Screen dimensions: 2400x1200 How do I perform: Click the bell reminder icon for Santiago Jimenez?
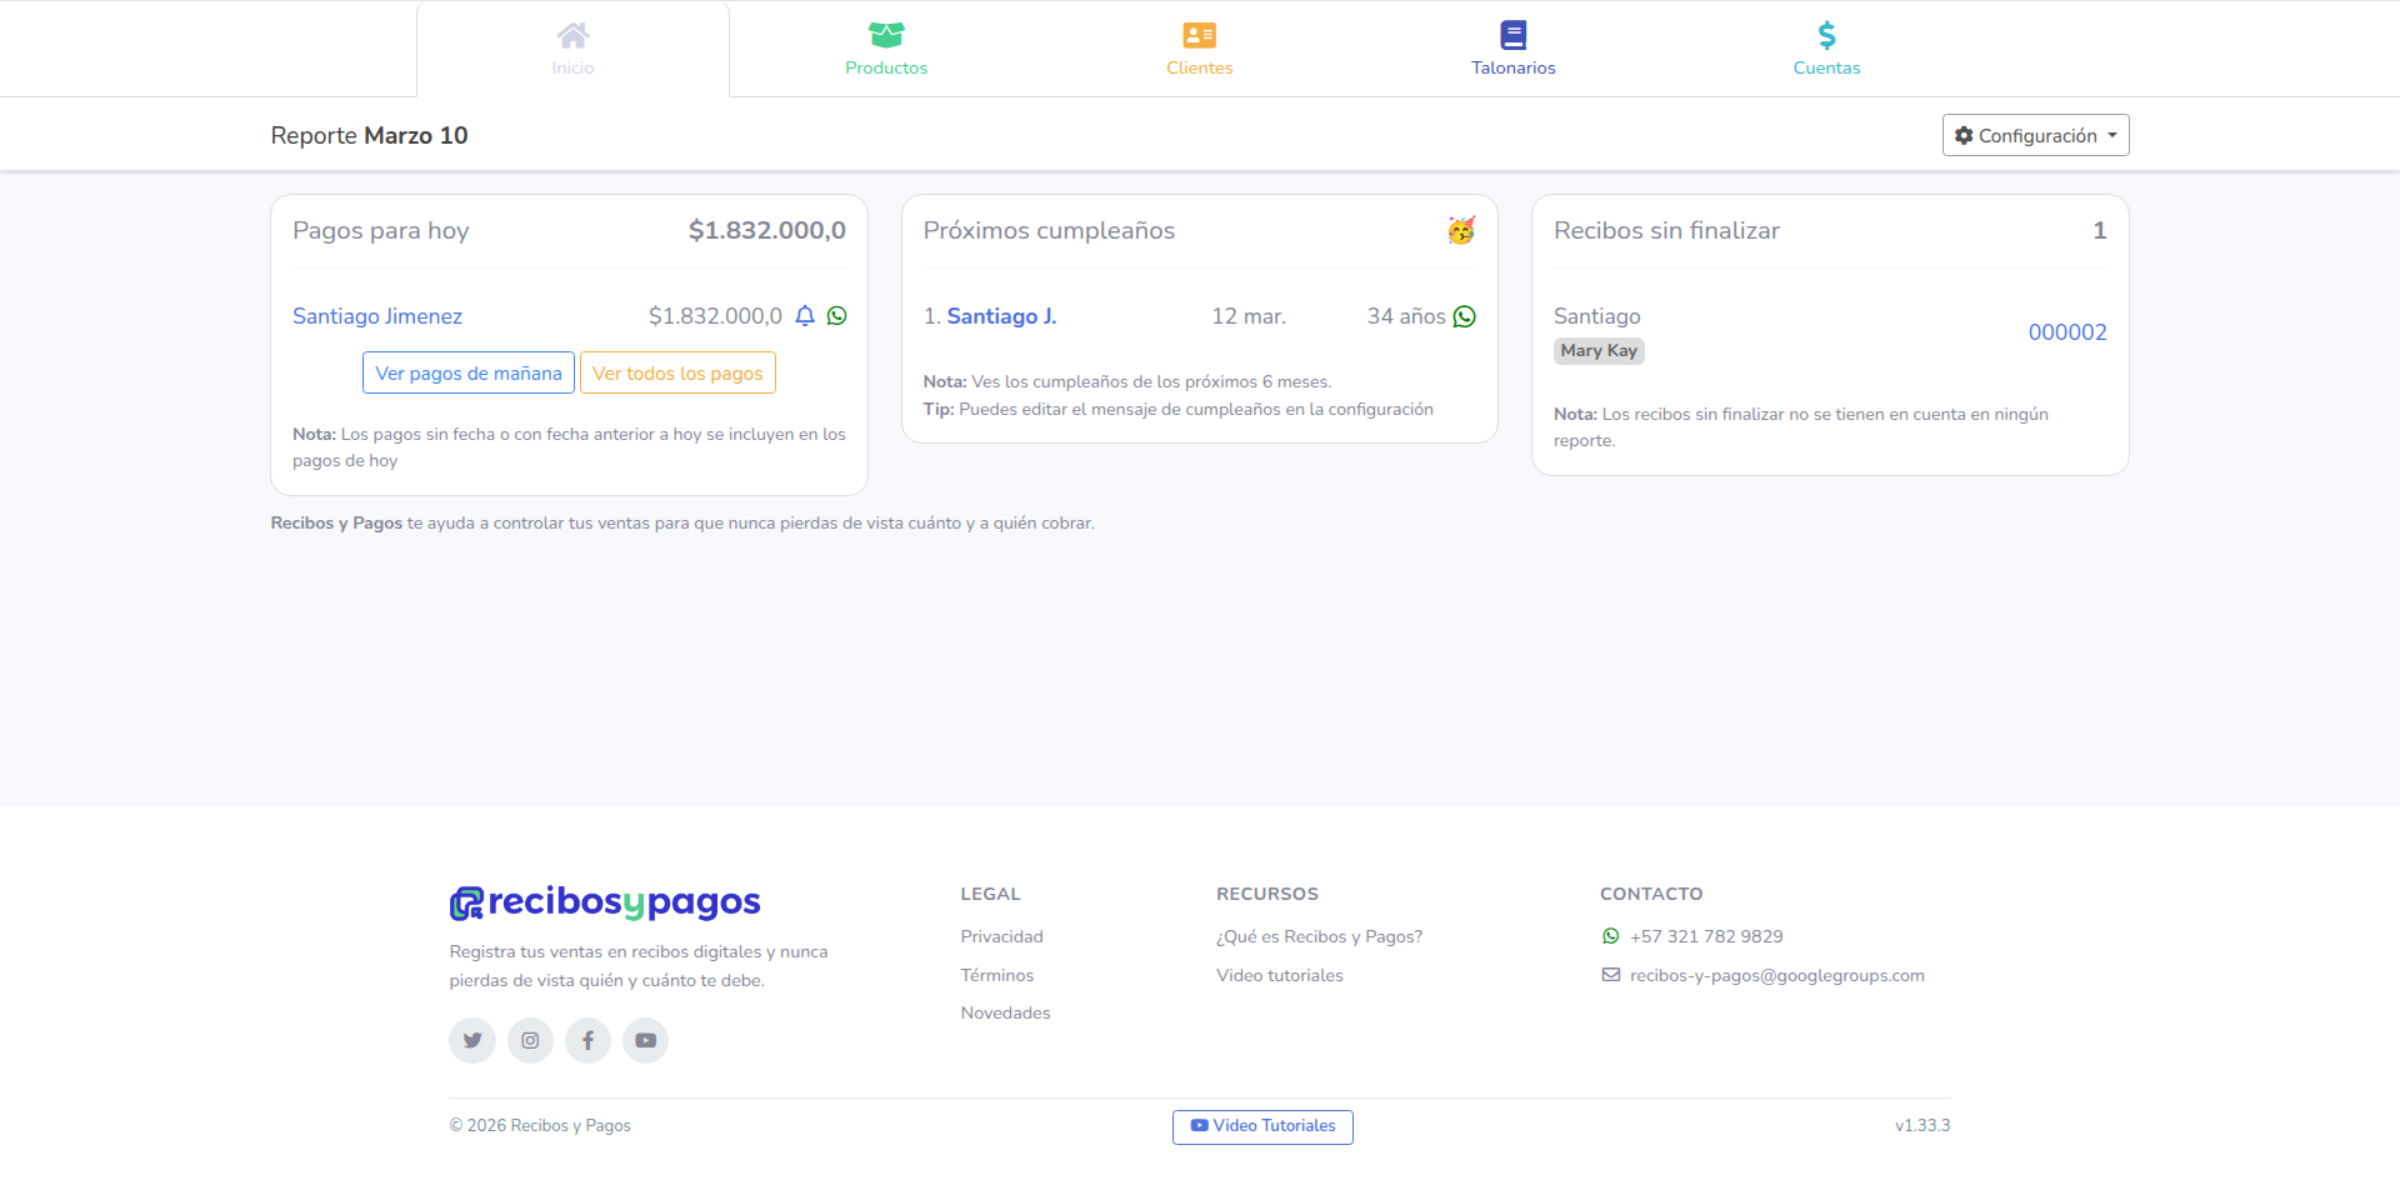pyautogui.click(x=805, y=316)
